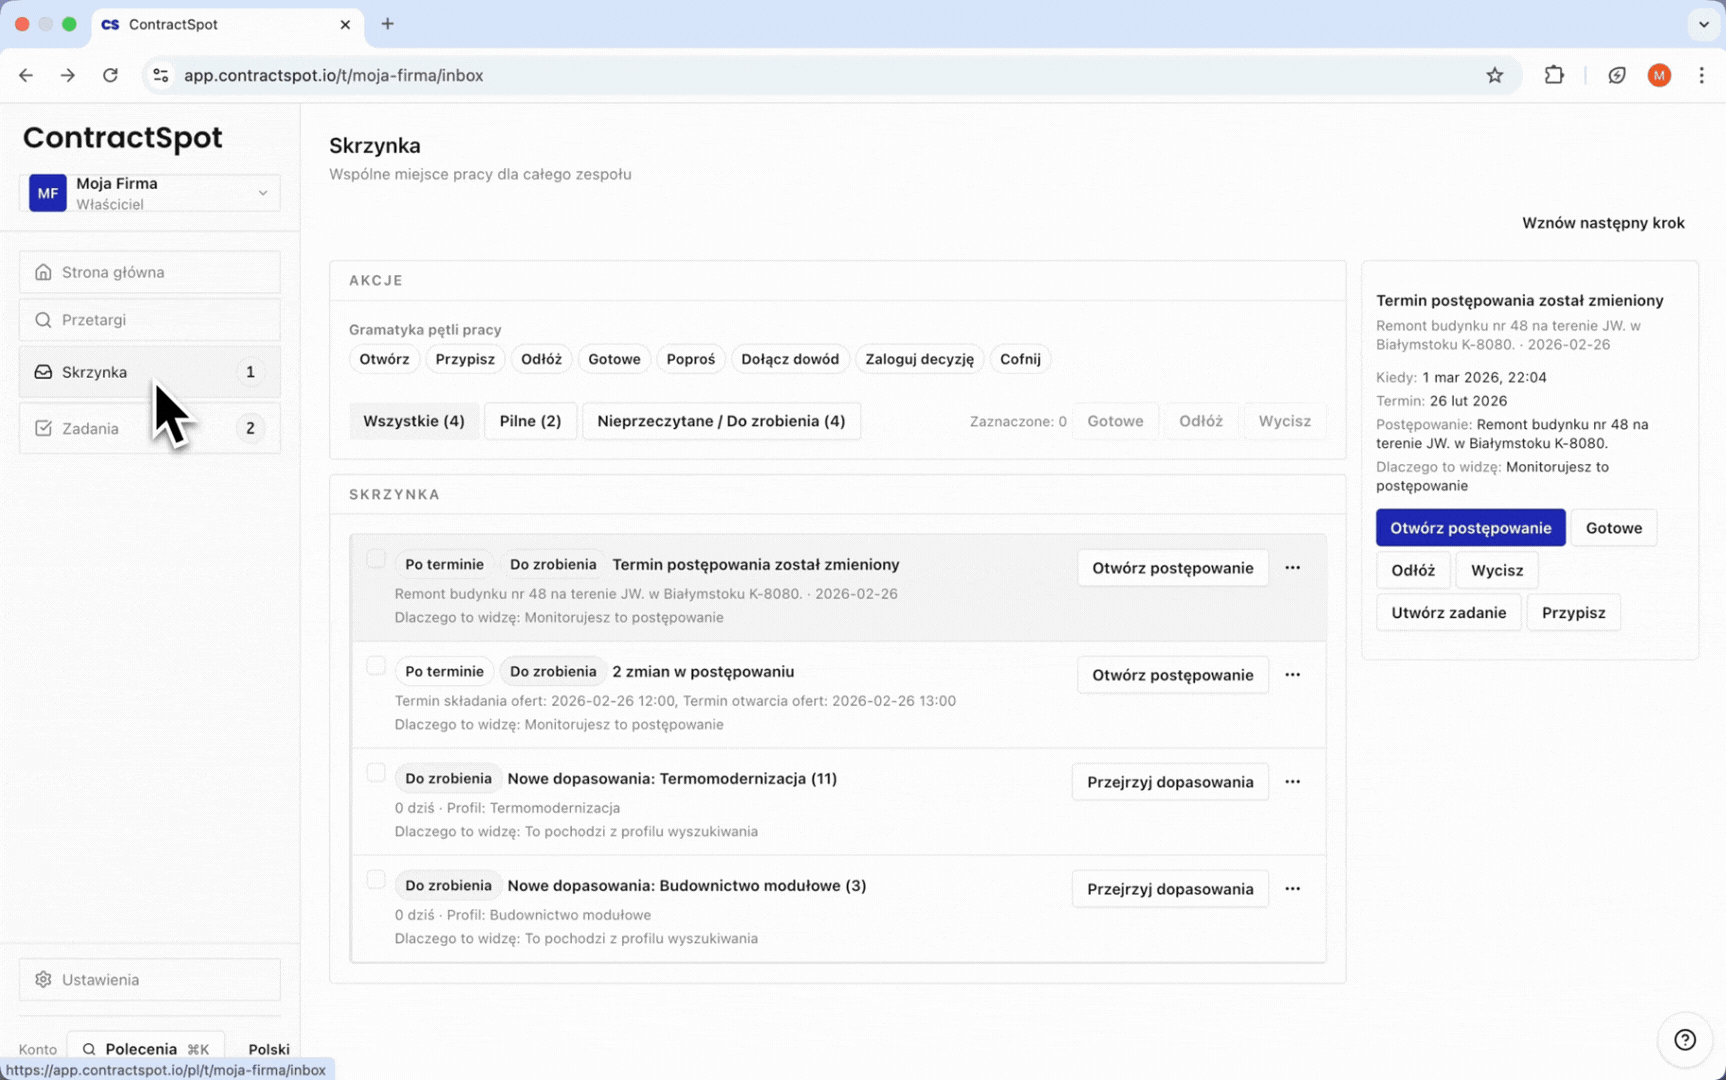This screenshot has width=1726, height=1080.
Task: Click Odłóż grammar chip in Akcje
Action: pos(541,359)
